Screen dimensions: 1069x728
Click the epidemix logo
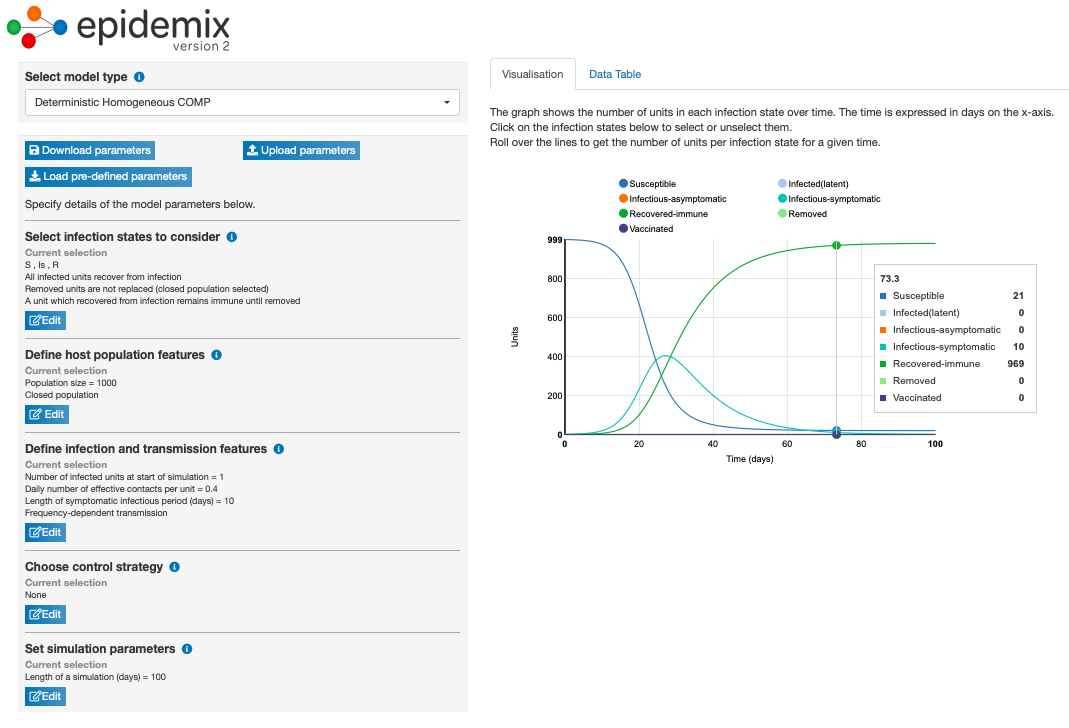pyautogui.click(x=119, y=29)
